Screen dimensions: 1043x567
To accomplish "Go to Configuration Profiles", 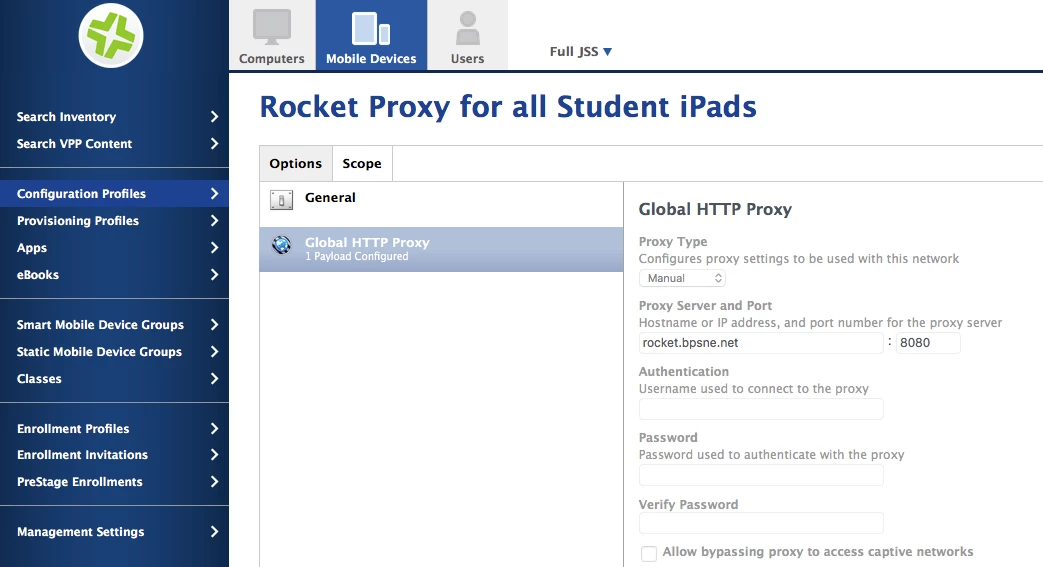I will pos(114,194).
